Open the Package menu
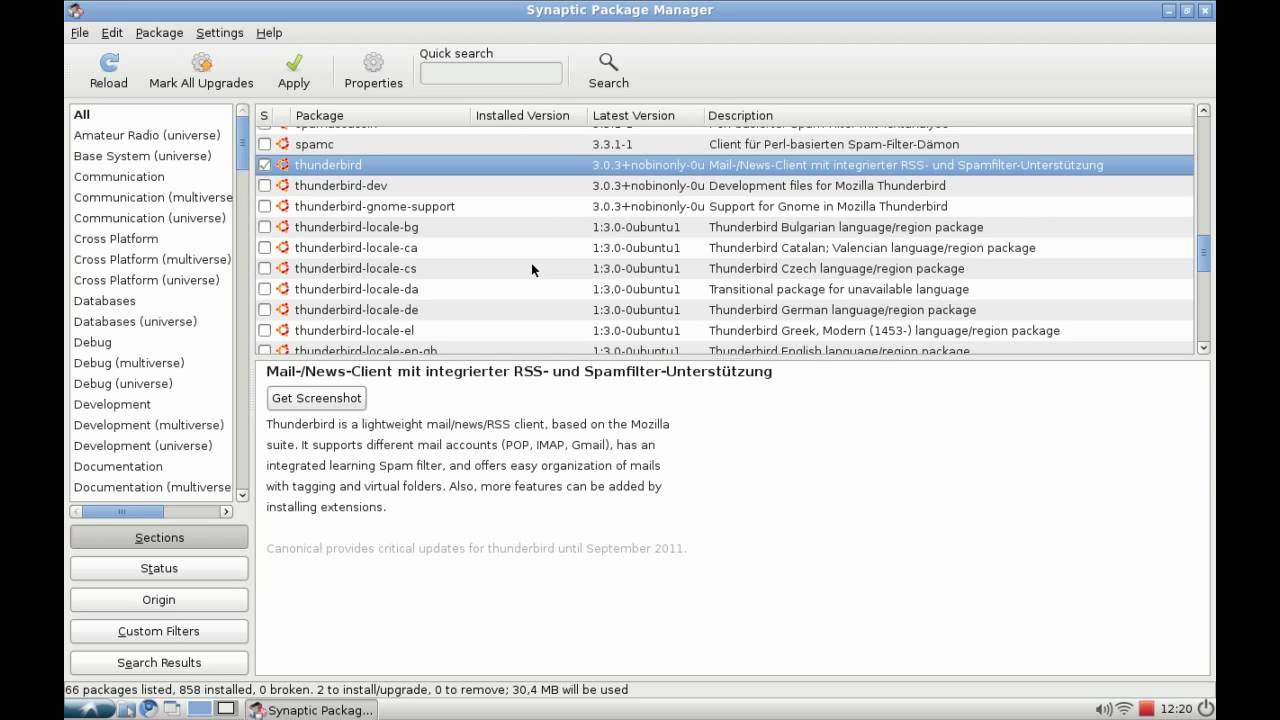 tap(159, 33)
